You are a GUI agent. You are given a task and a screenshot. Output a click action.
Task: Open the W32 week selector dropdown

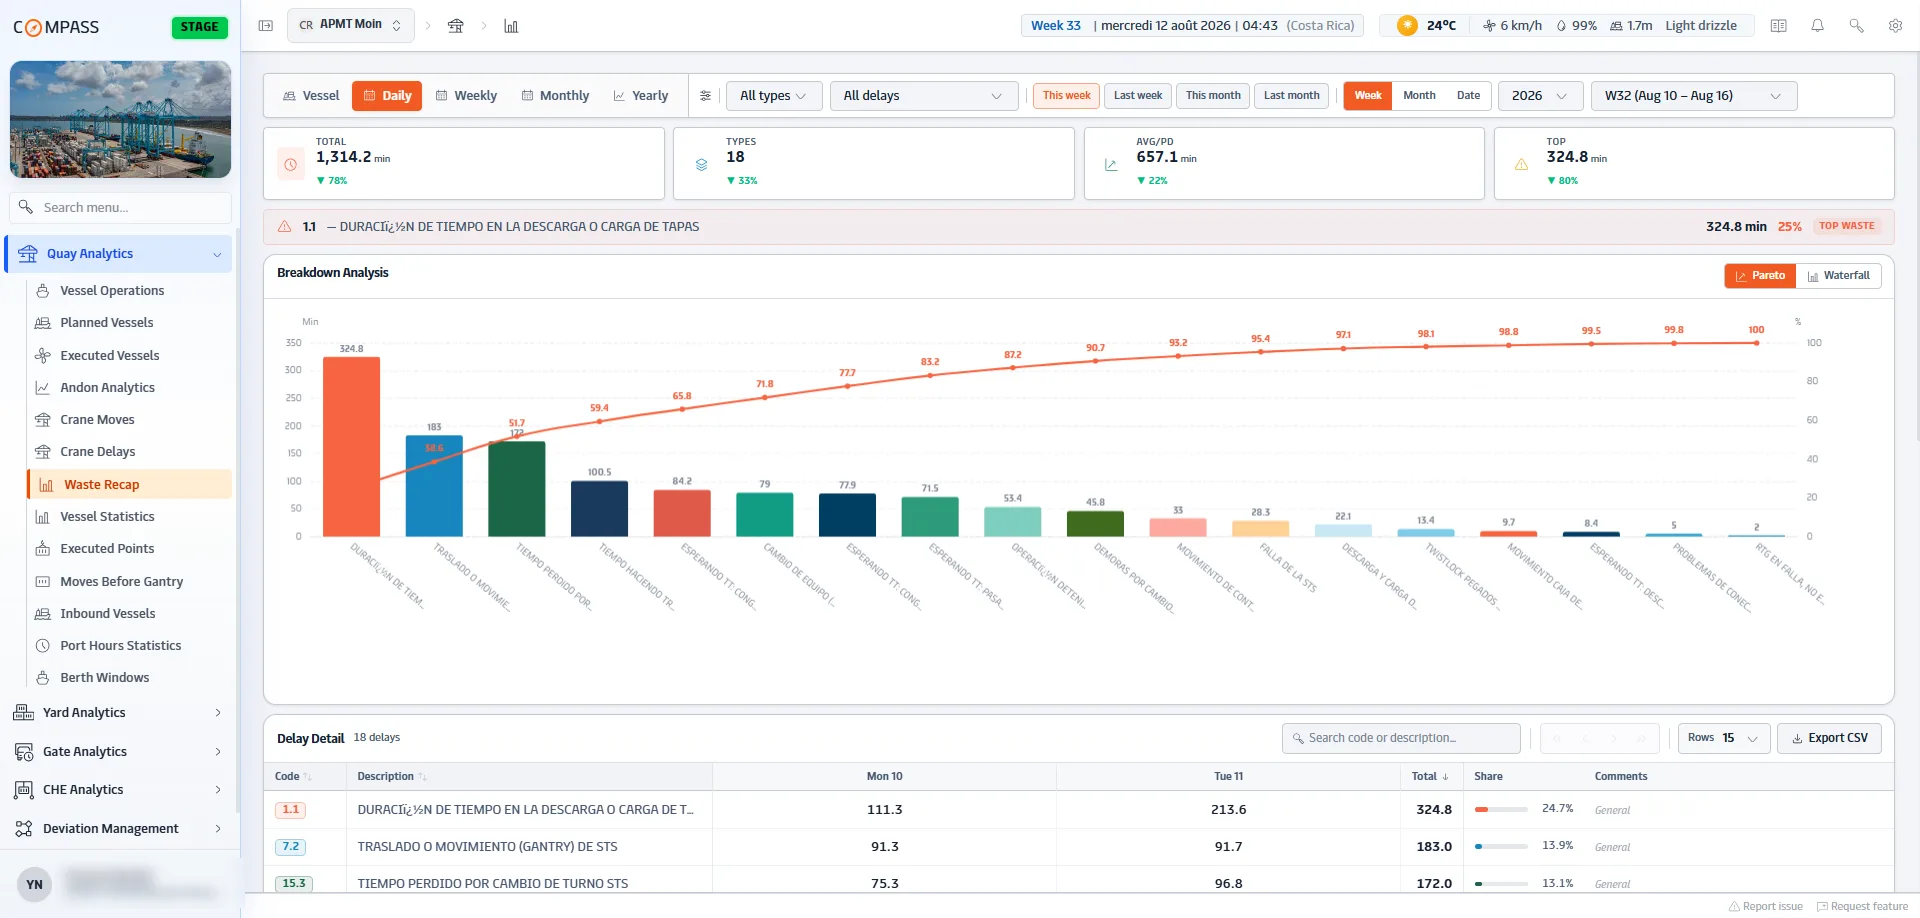(1694, 96)
